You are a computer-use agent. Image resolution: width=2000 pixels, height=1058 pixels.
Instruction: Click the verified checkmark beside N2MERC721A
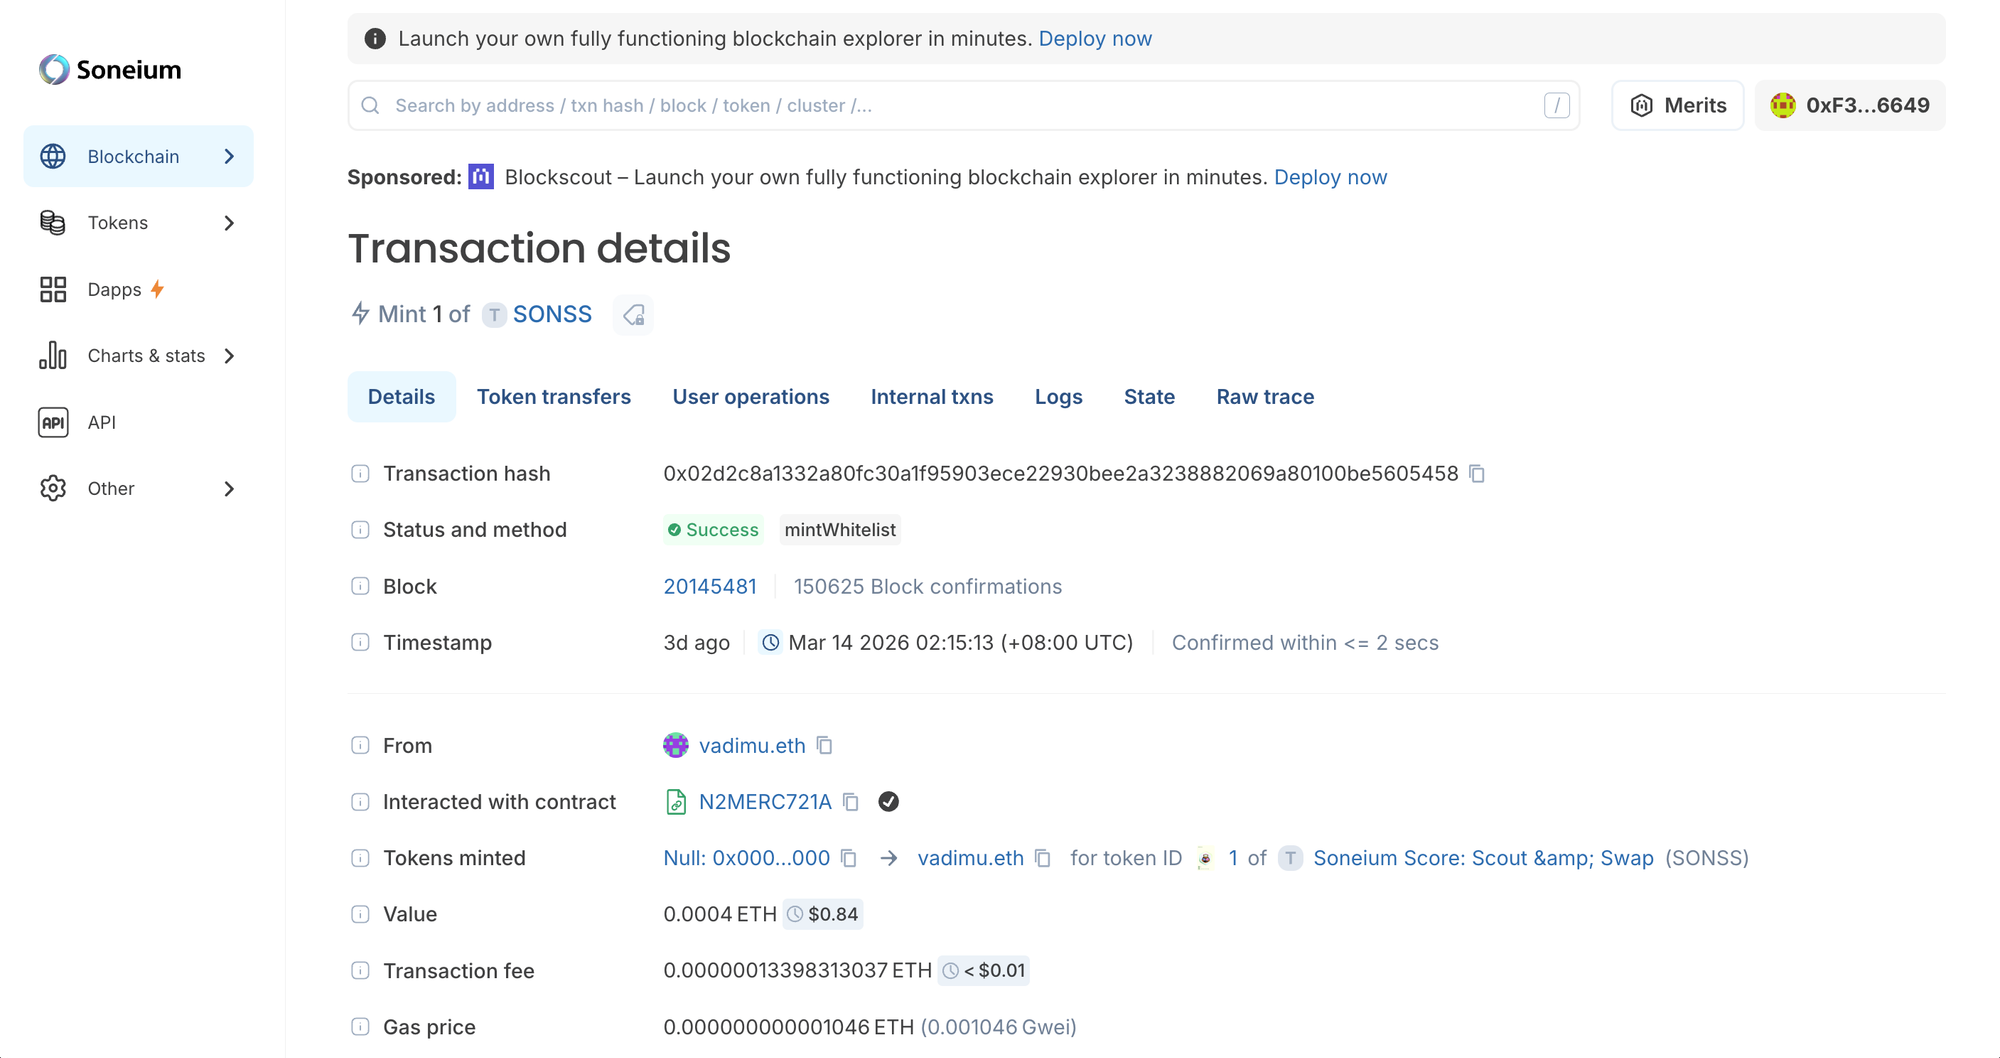tap(888, 801)
